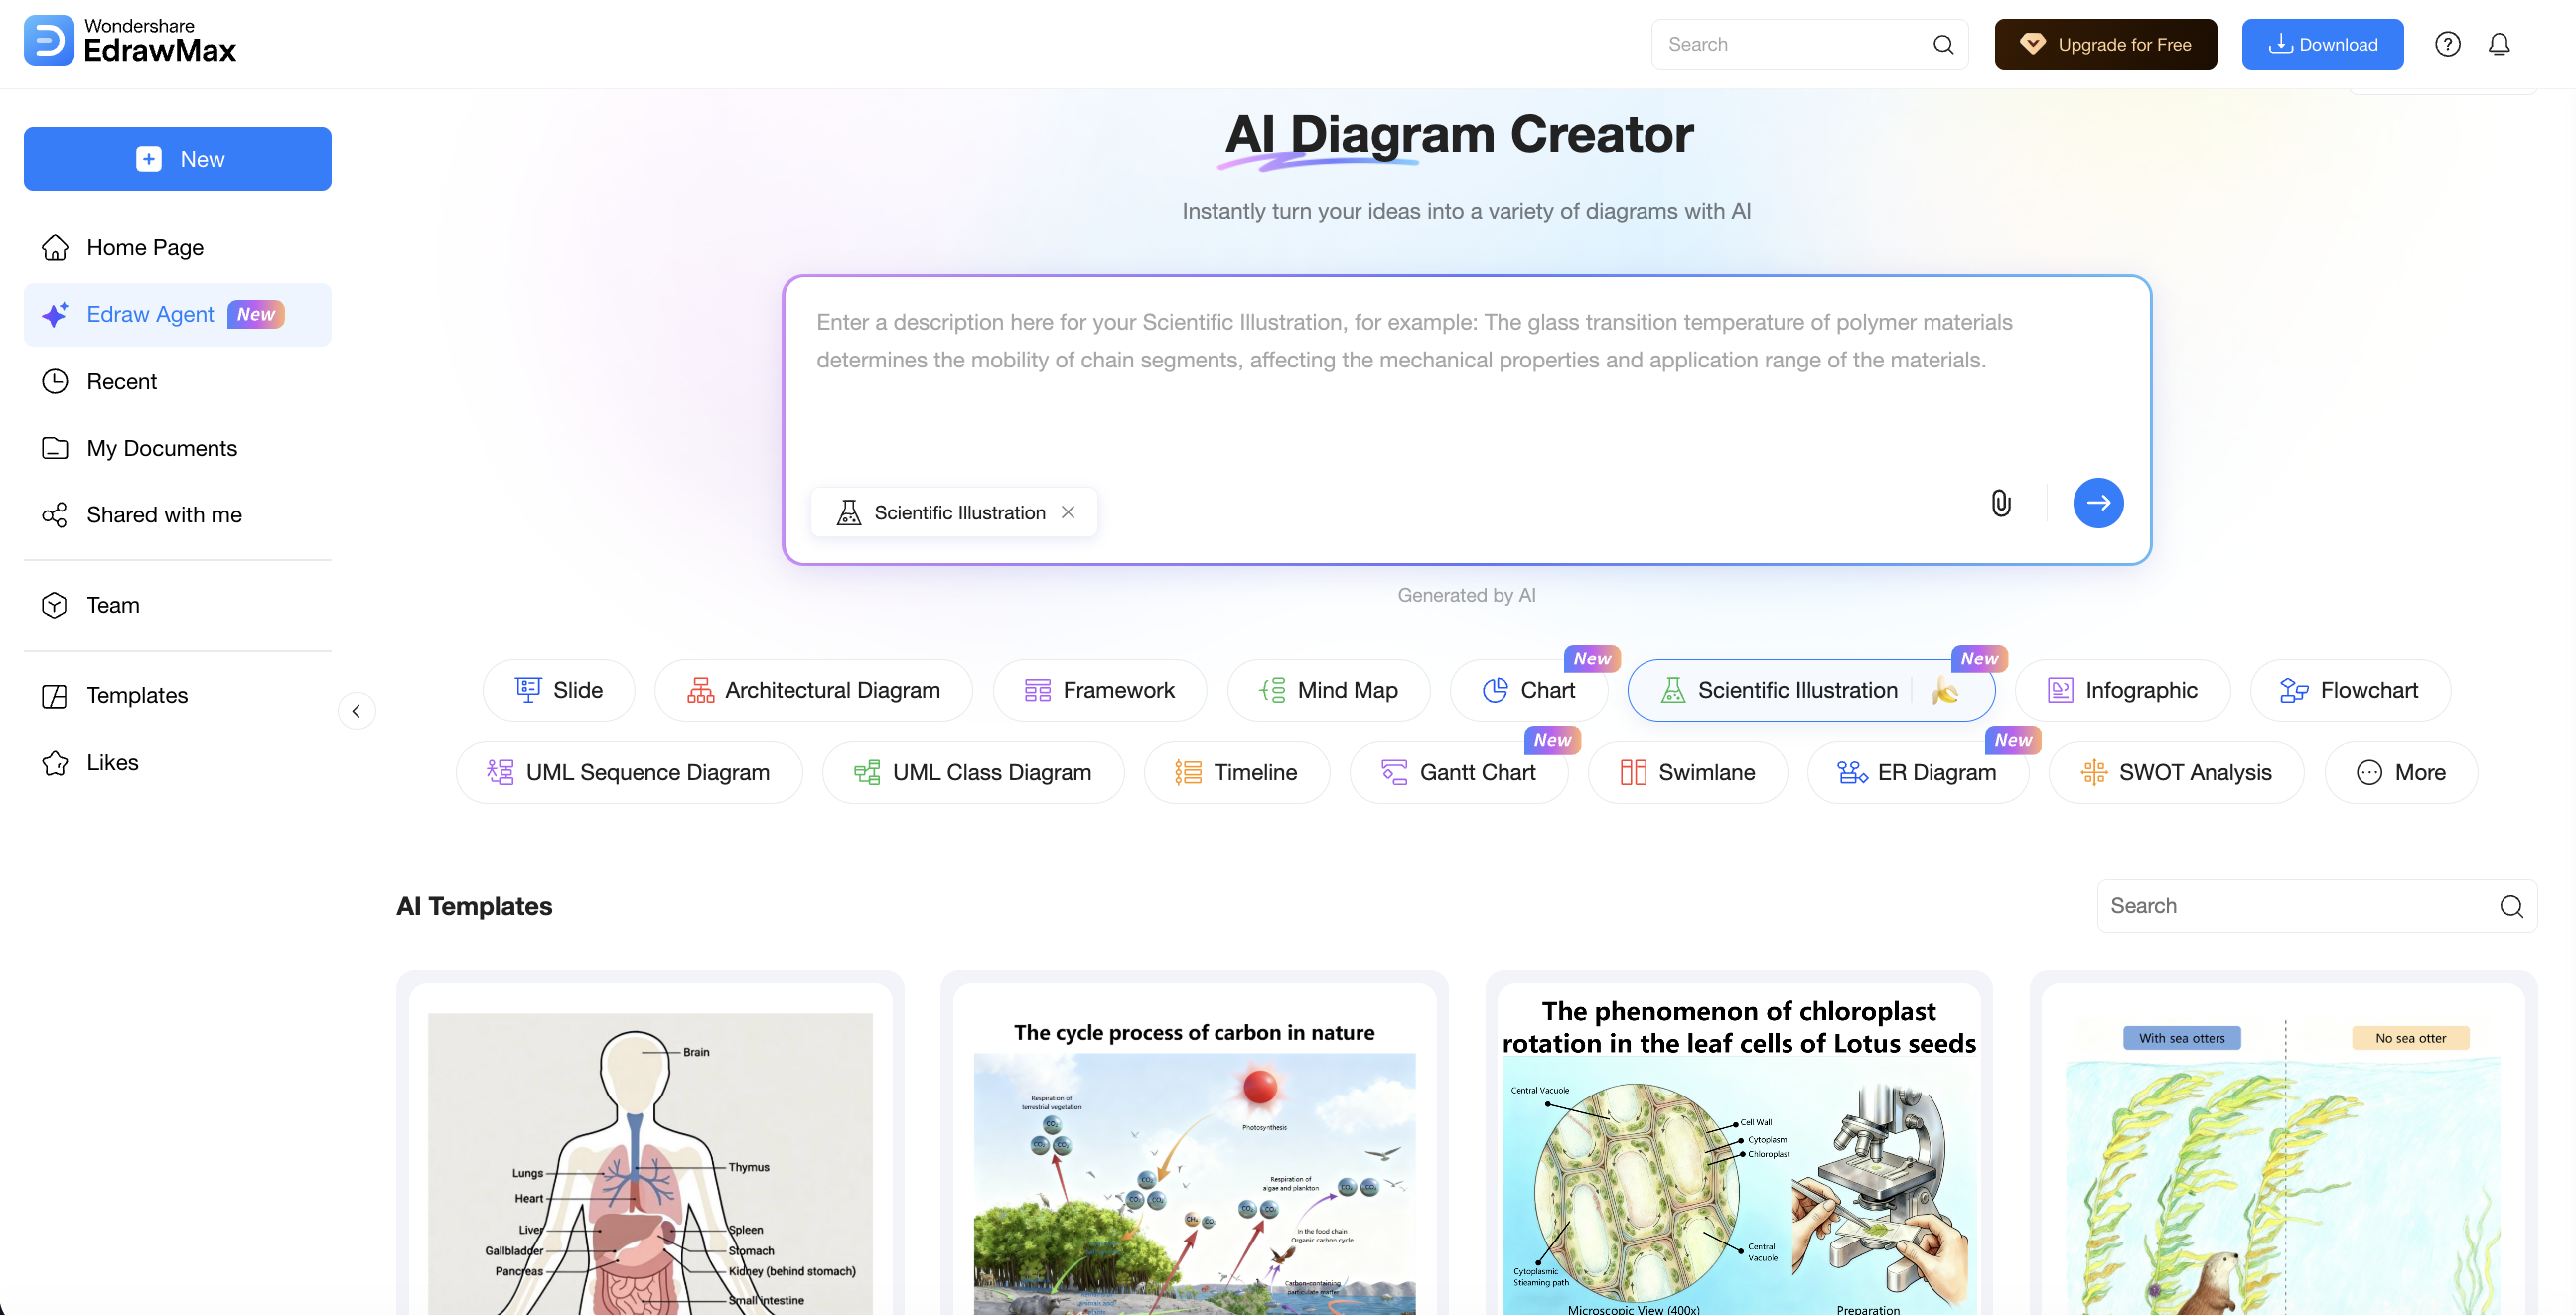Click the paperclip attachment icon

pyautogui.click(x=2000, y=503)
